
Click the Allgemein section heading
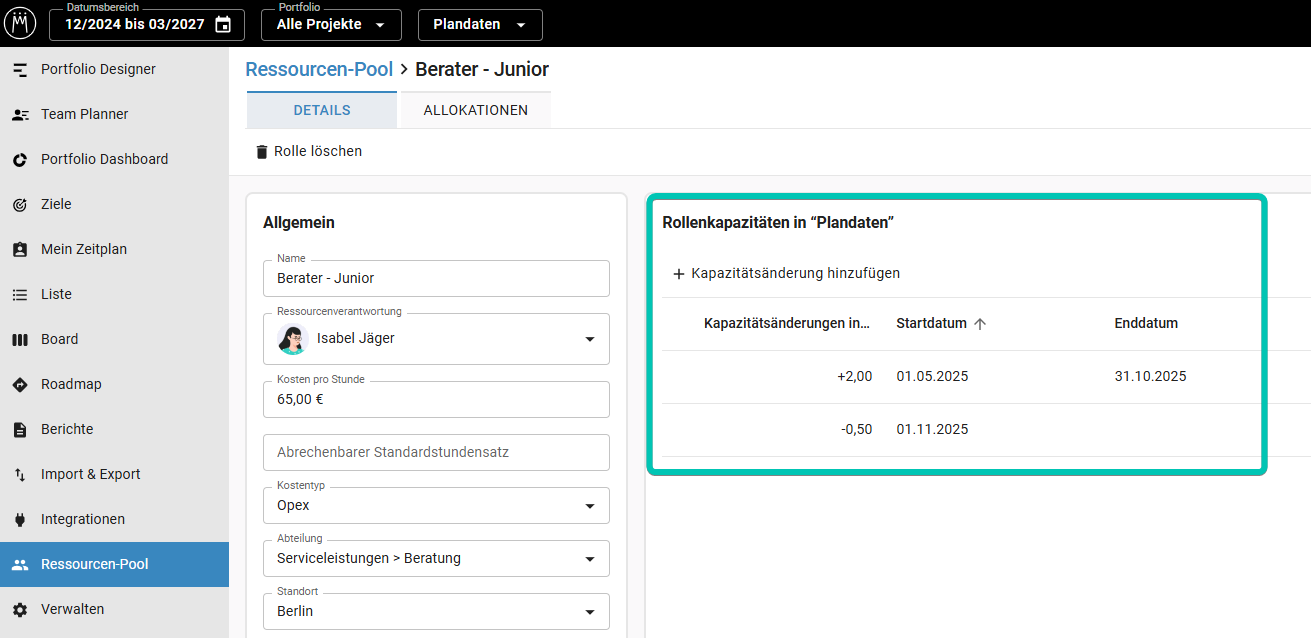point(299,223)
